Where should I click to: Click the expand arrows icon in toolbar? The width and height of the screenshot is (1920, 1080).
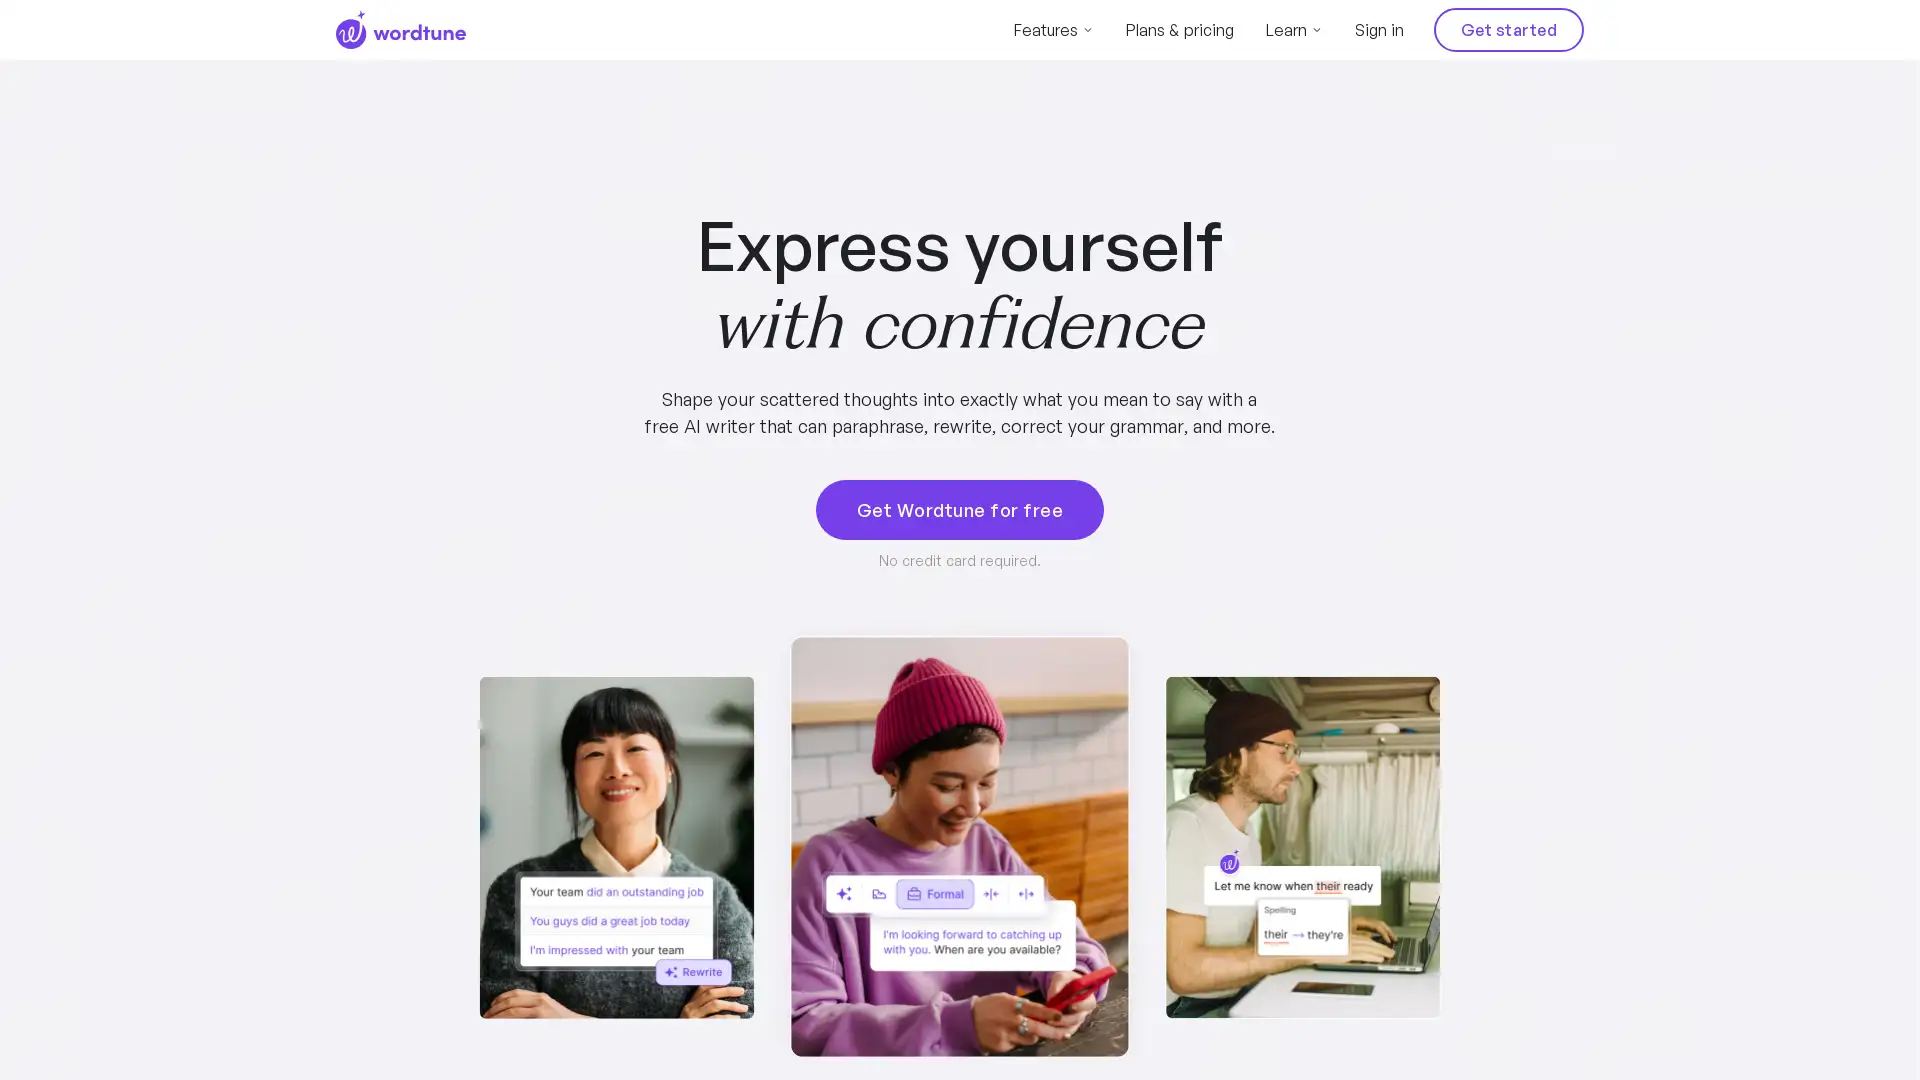[1026, 894]
